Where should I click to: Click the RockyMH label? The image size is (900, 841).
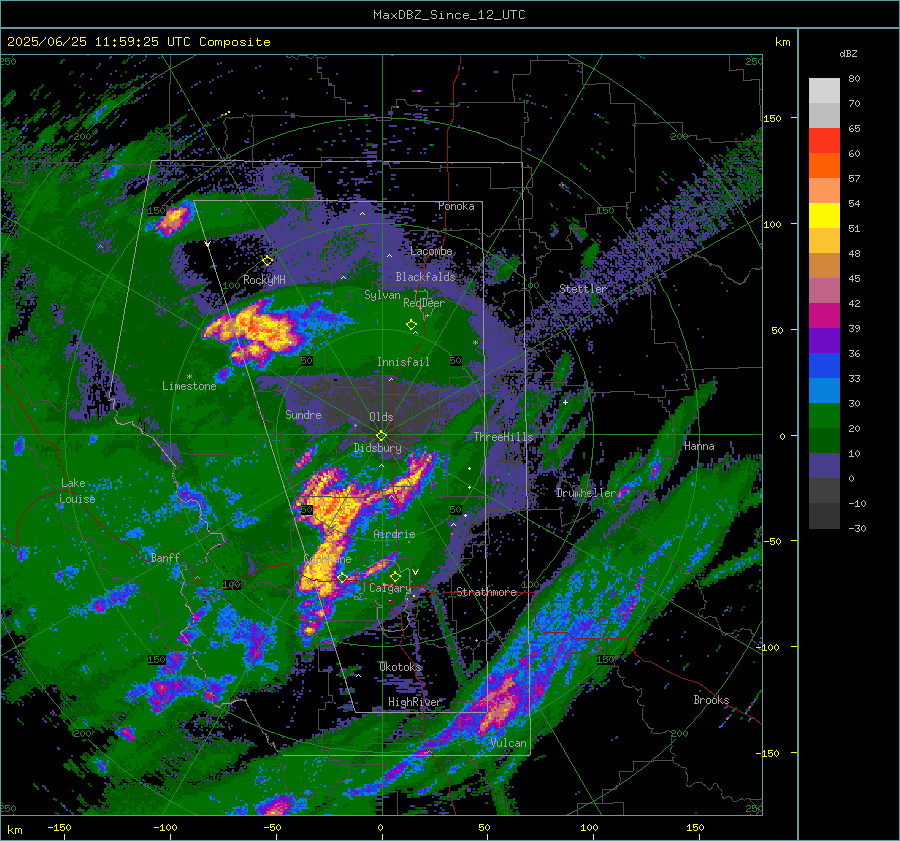(x=264, y=280)
